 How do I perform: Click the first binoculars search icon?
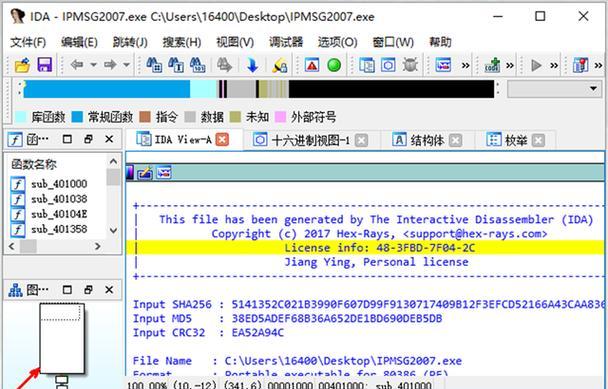click(x=154, y=65)
